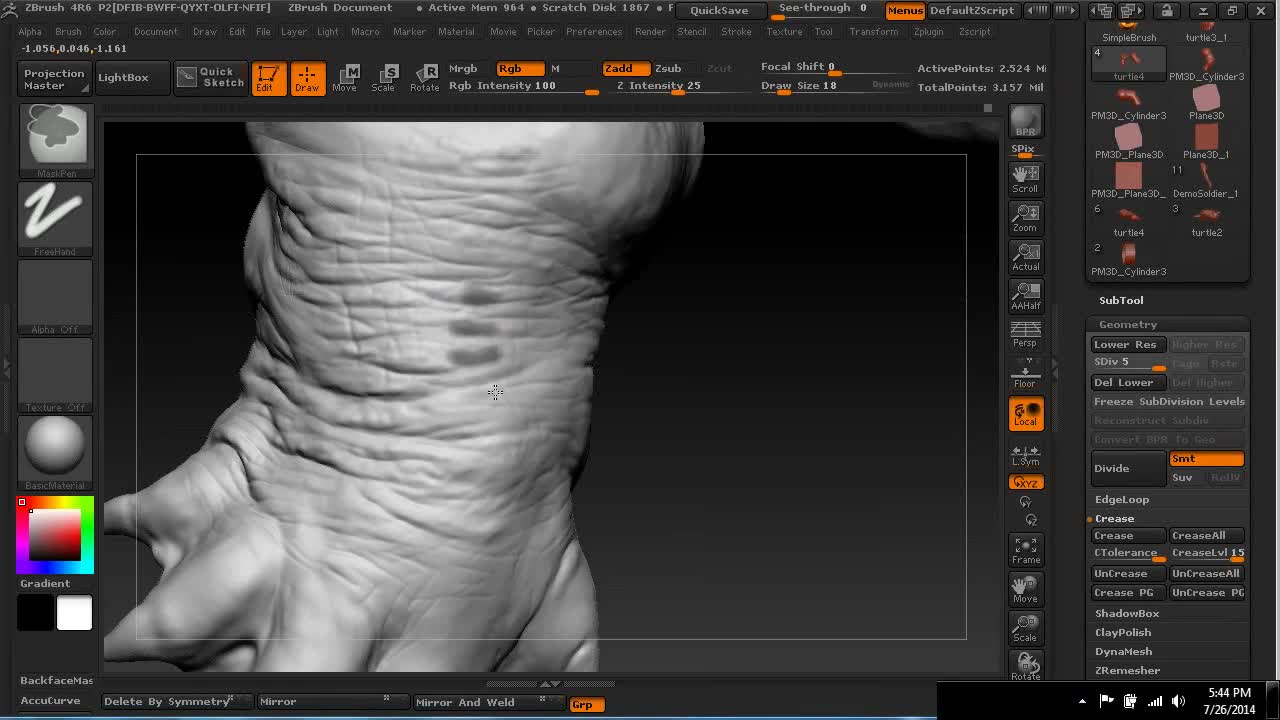Open the Alpha Off selector
Screen dimensions: 1280x720
click(56, 295)
